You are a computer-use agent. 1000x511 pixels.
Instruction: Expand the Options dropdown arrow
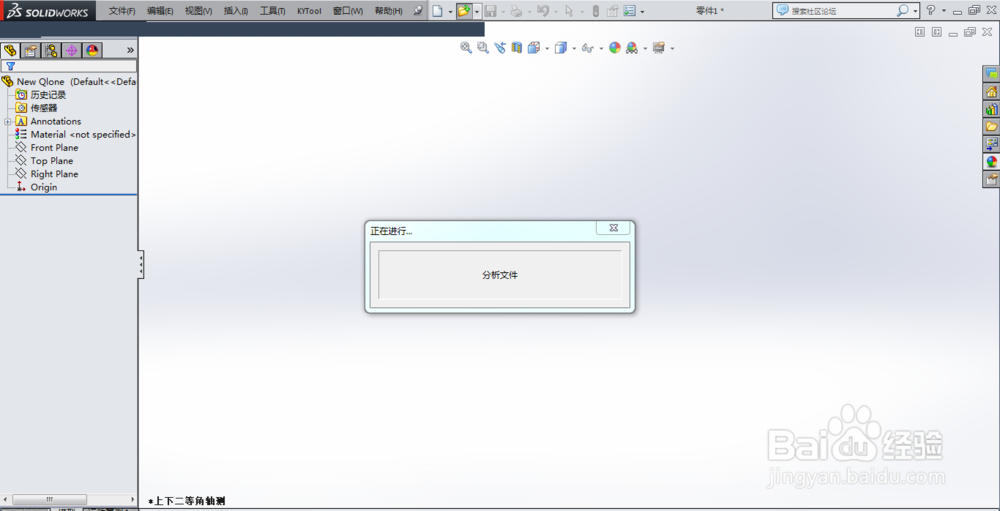642,11
